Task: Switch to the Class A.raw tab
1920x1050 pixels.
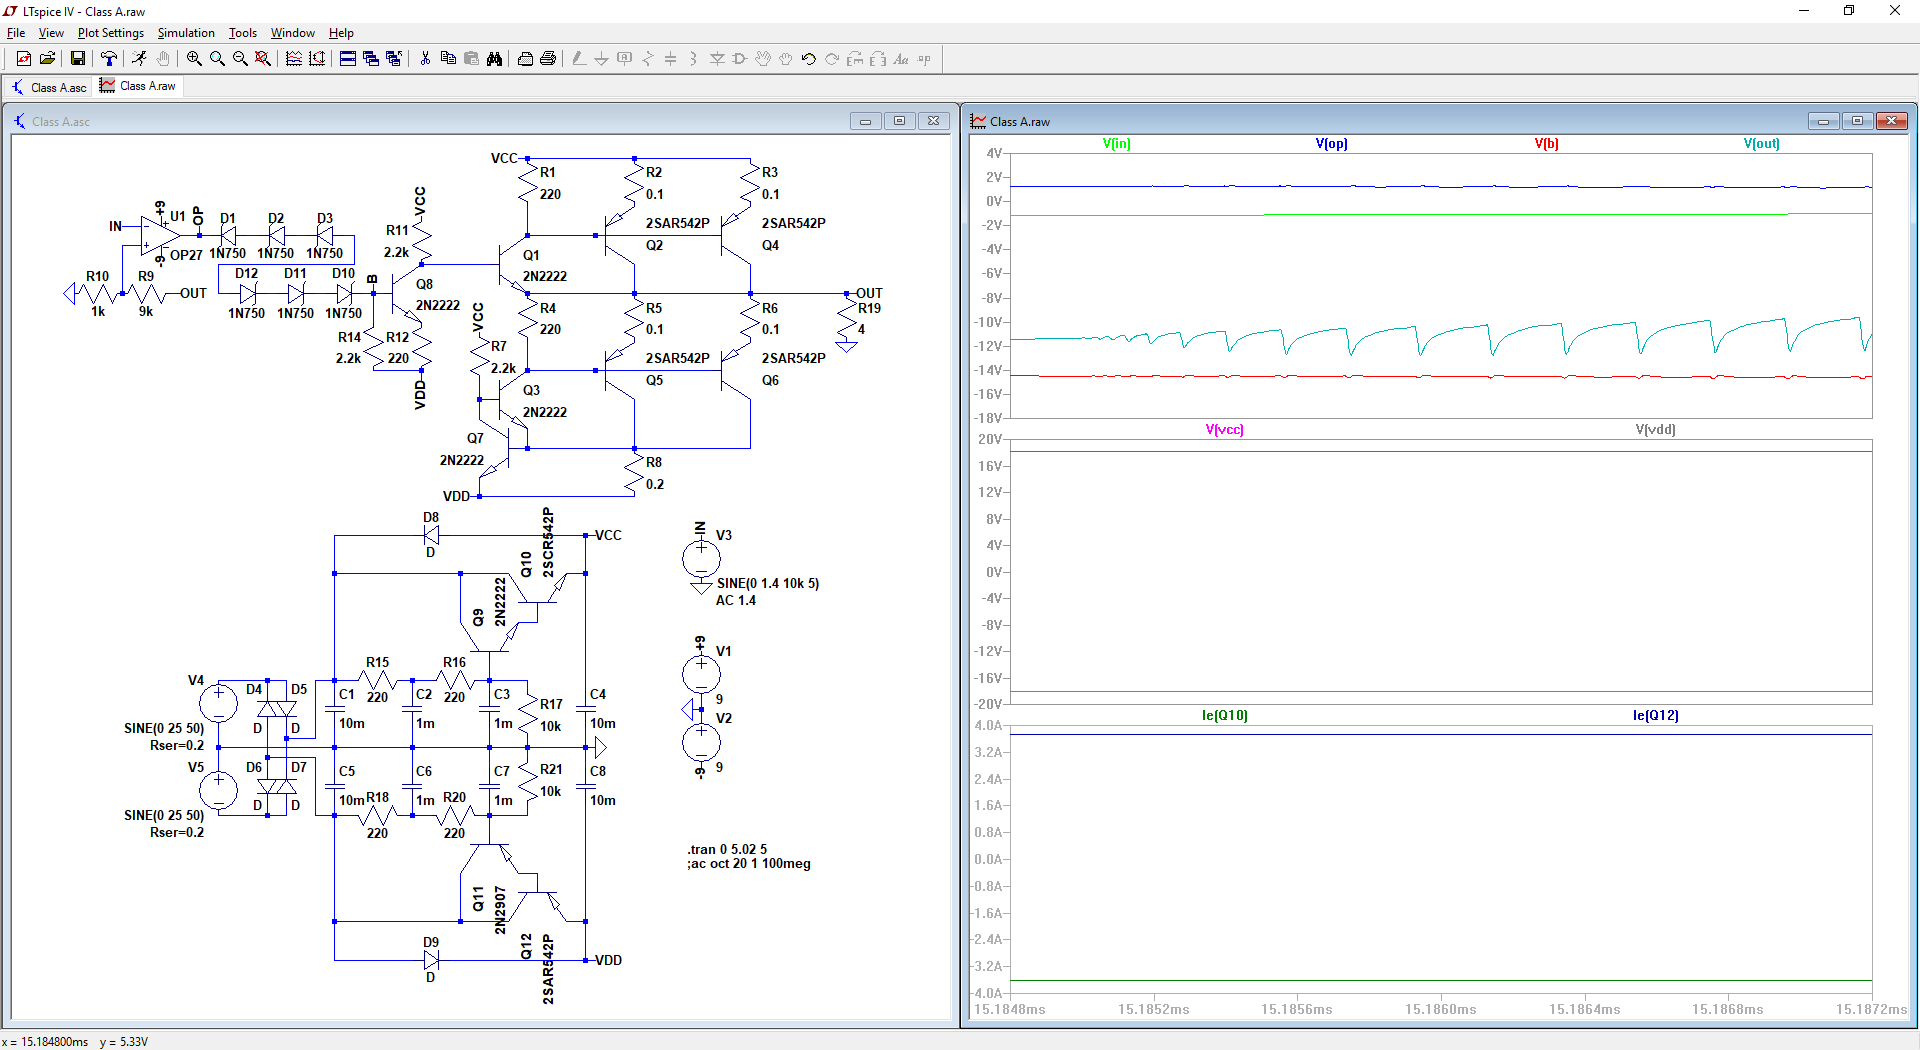Action: [x=138, y=86]
